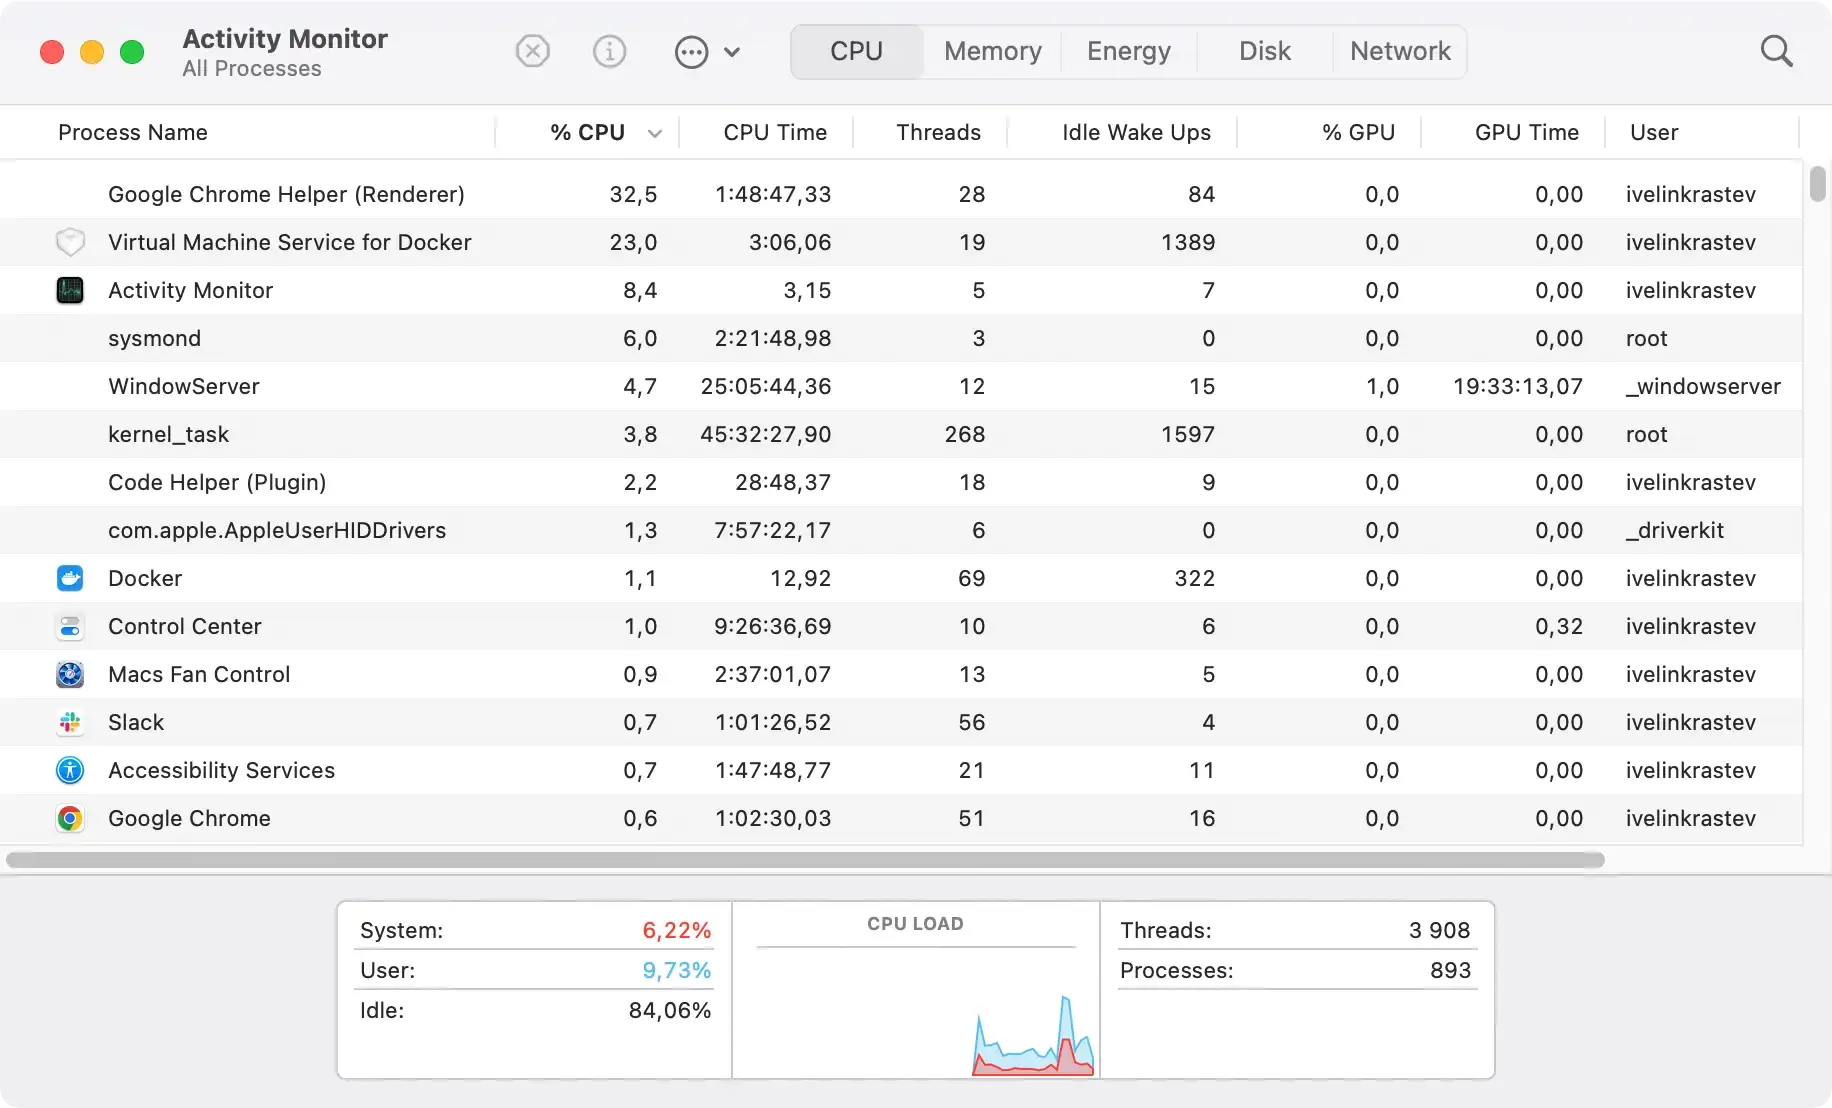Click the 32,5 CPU percentage value
This screenshot has height=1108, width=1832.
(633, 194)
